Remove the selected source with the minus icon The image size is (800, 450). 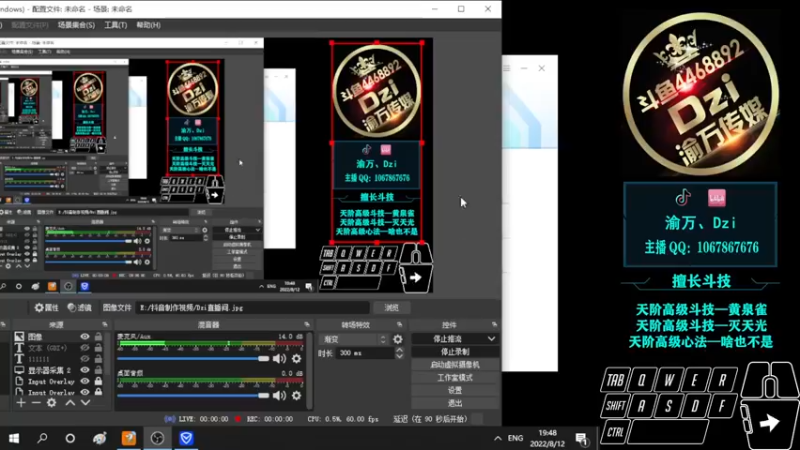click(x=36, y=403)
